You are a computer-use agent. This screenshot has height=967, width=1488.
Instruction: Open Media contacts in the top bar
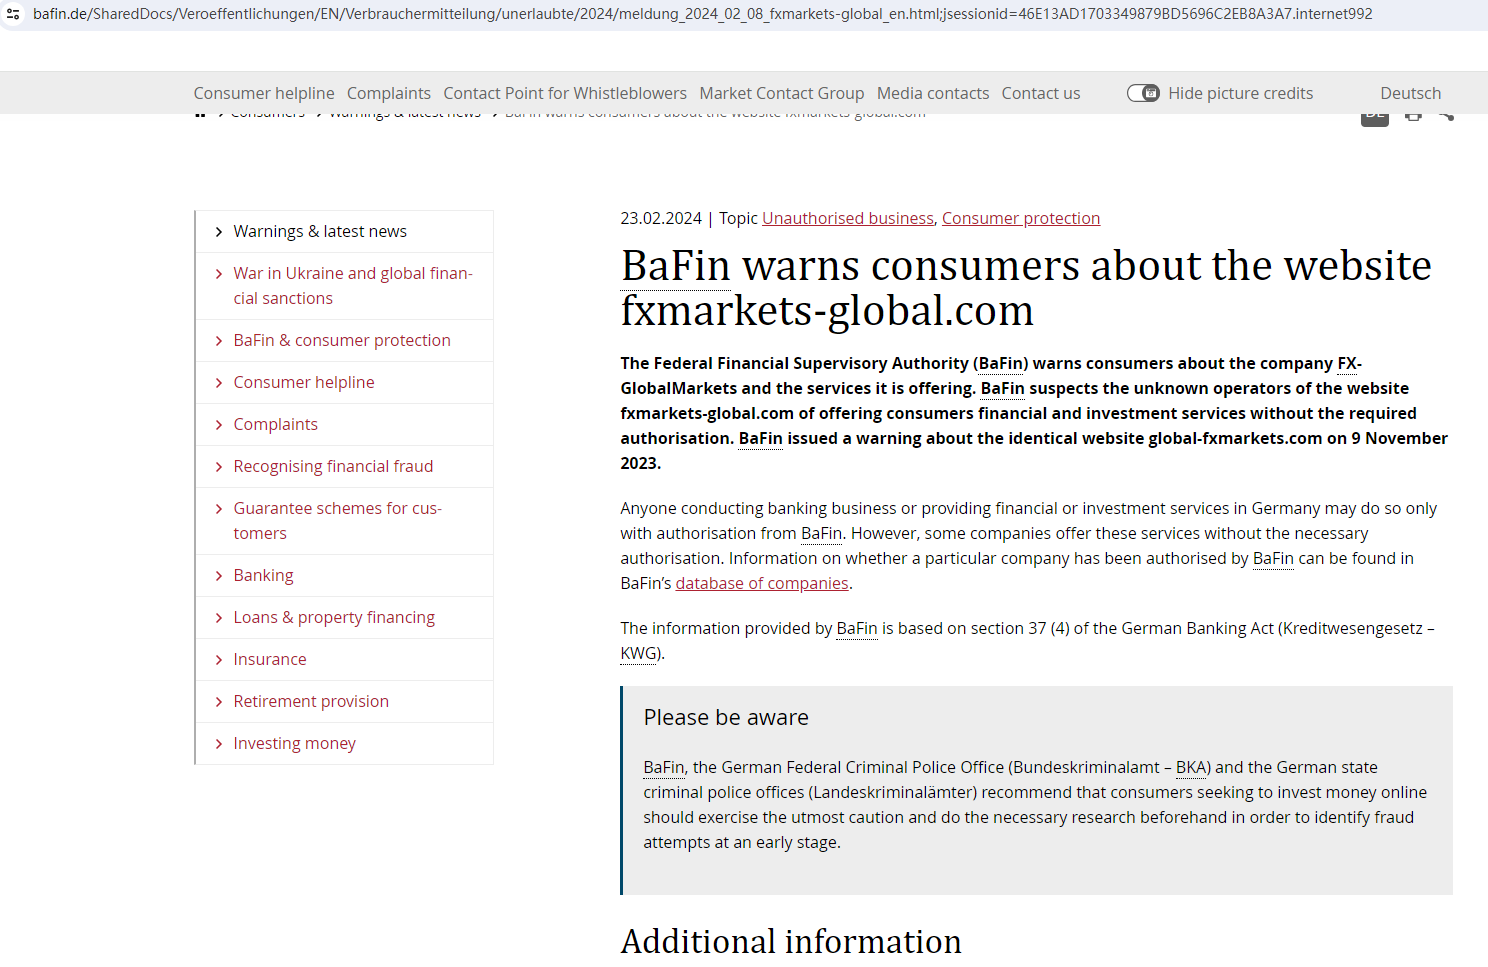click(933, 93)
